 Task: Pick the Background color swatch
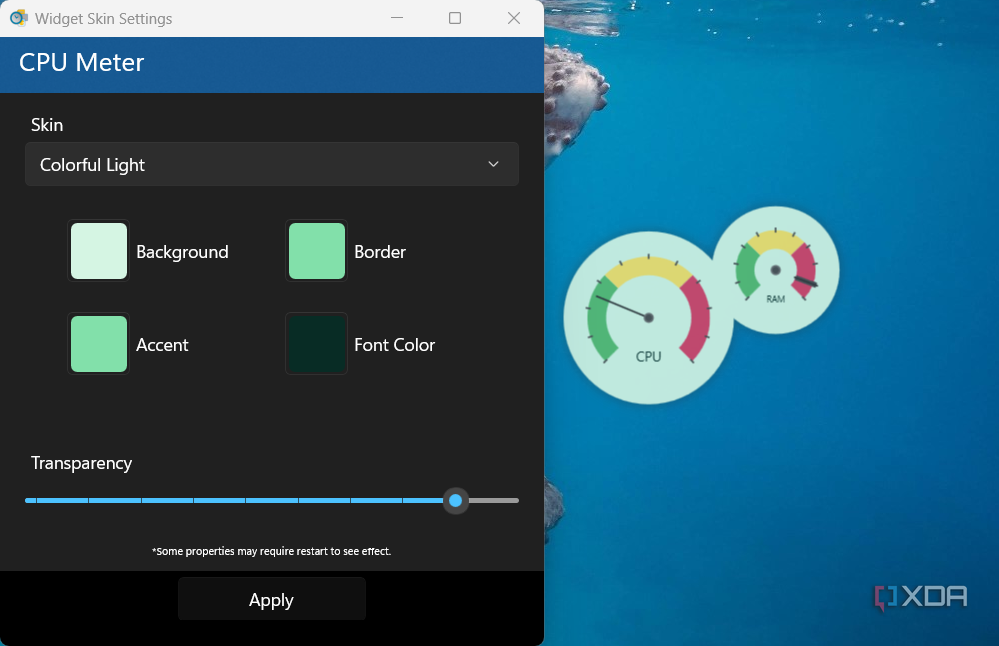pos(99,251)
